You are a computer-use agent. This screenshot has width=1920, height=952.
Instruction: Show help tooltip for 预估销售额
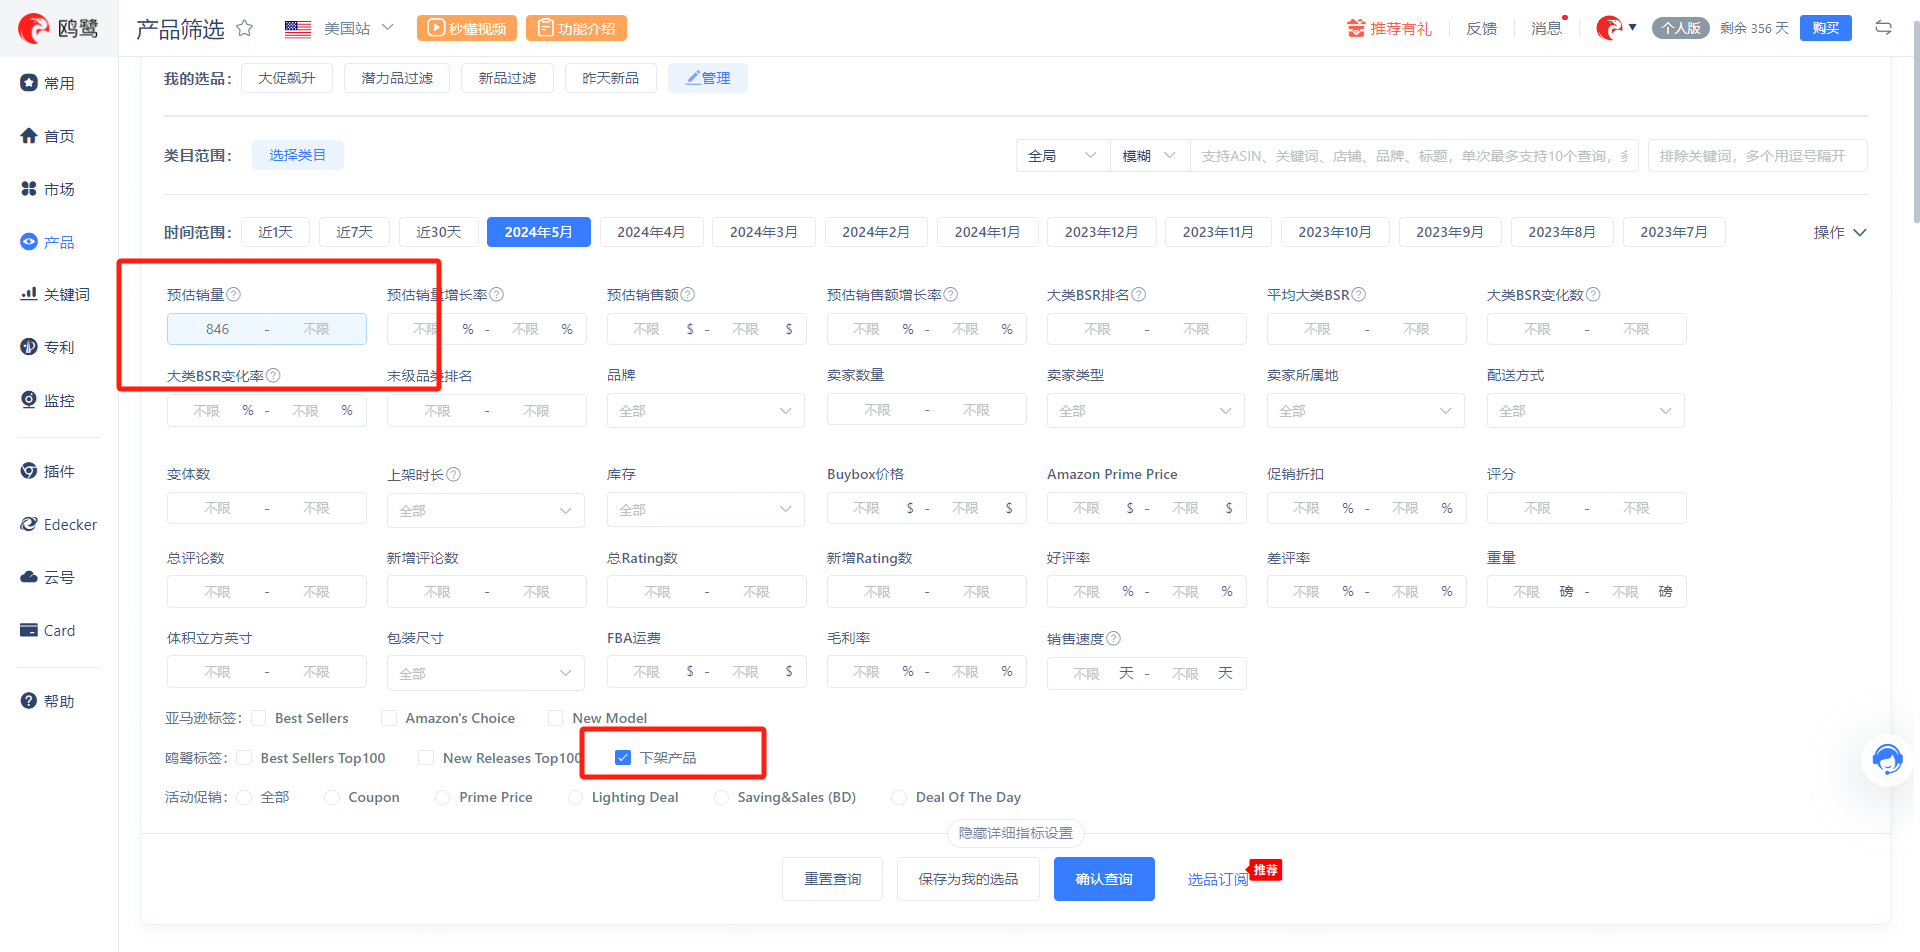pyautogui.click(x=688, y=294)
